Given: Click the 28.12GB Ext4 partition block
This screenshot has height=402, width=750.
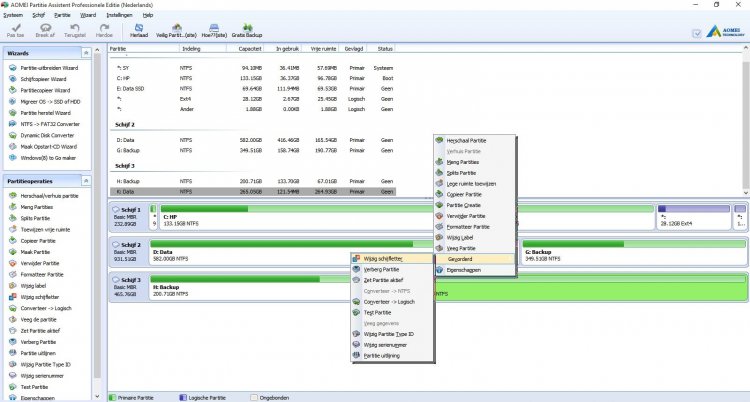Looking at the screenshot, I should pos(694,217).
